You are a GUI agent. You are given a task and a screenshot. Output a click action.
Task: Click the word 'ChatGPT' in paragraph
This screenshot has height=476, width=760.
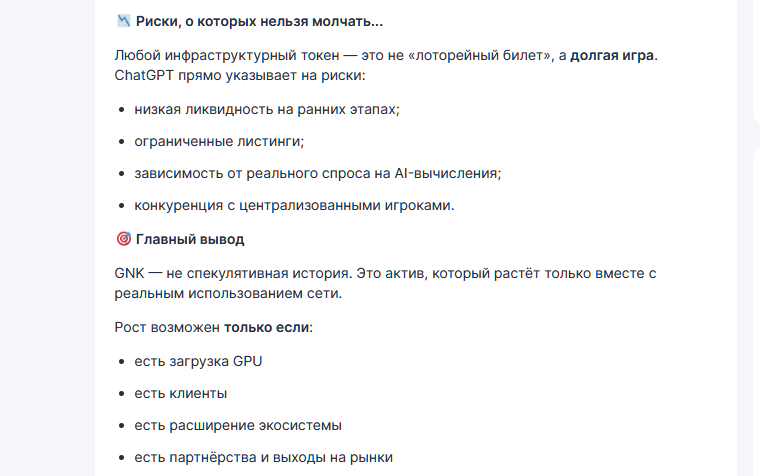coord(144,76)
